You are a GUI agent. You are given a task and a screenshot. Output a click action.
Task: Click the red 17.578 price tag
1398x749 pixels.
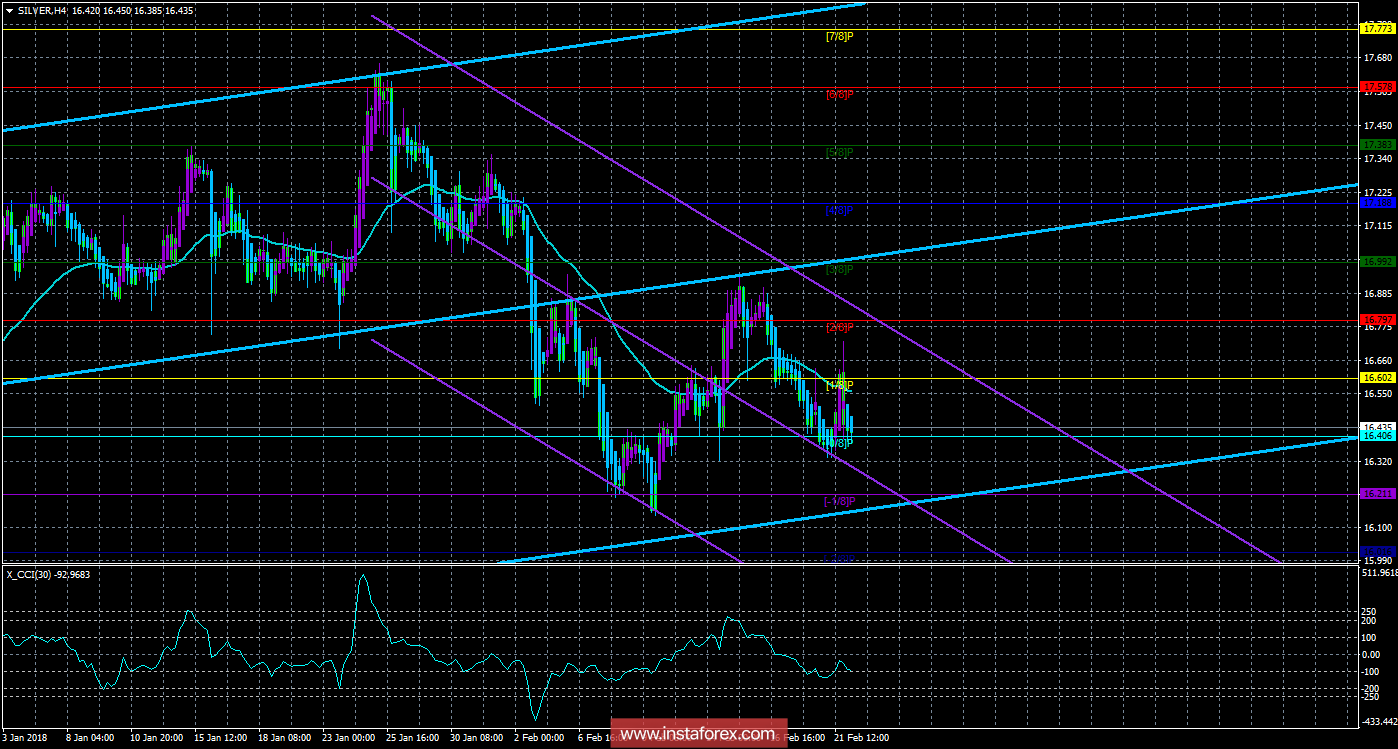pyautogui.click(x=1376, y=87)
